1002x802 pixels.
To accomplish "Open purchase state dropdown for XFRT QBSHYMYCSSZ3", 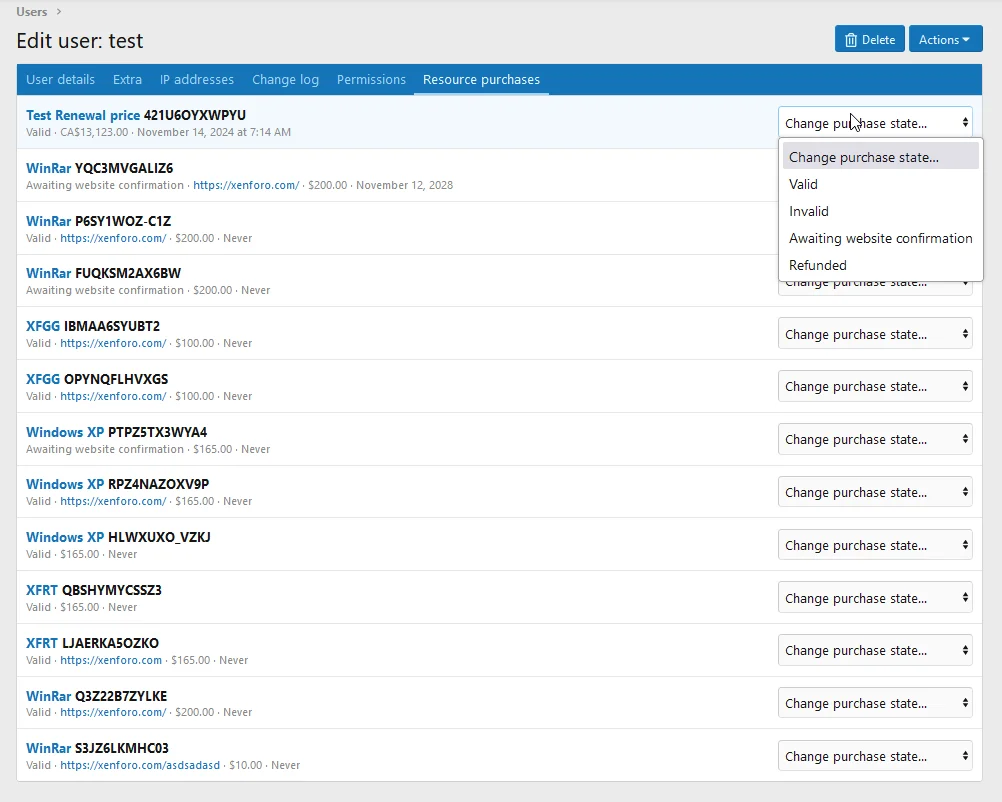I will (875, 598).
